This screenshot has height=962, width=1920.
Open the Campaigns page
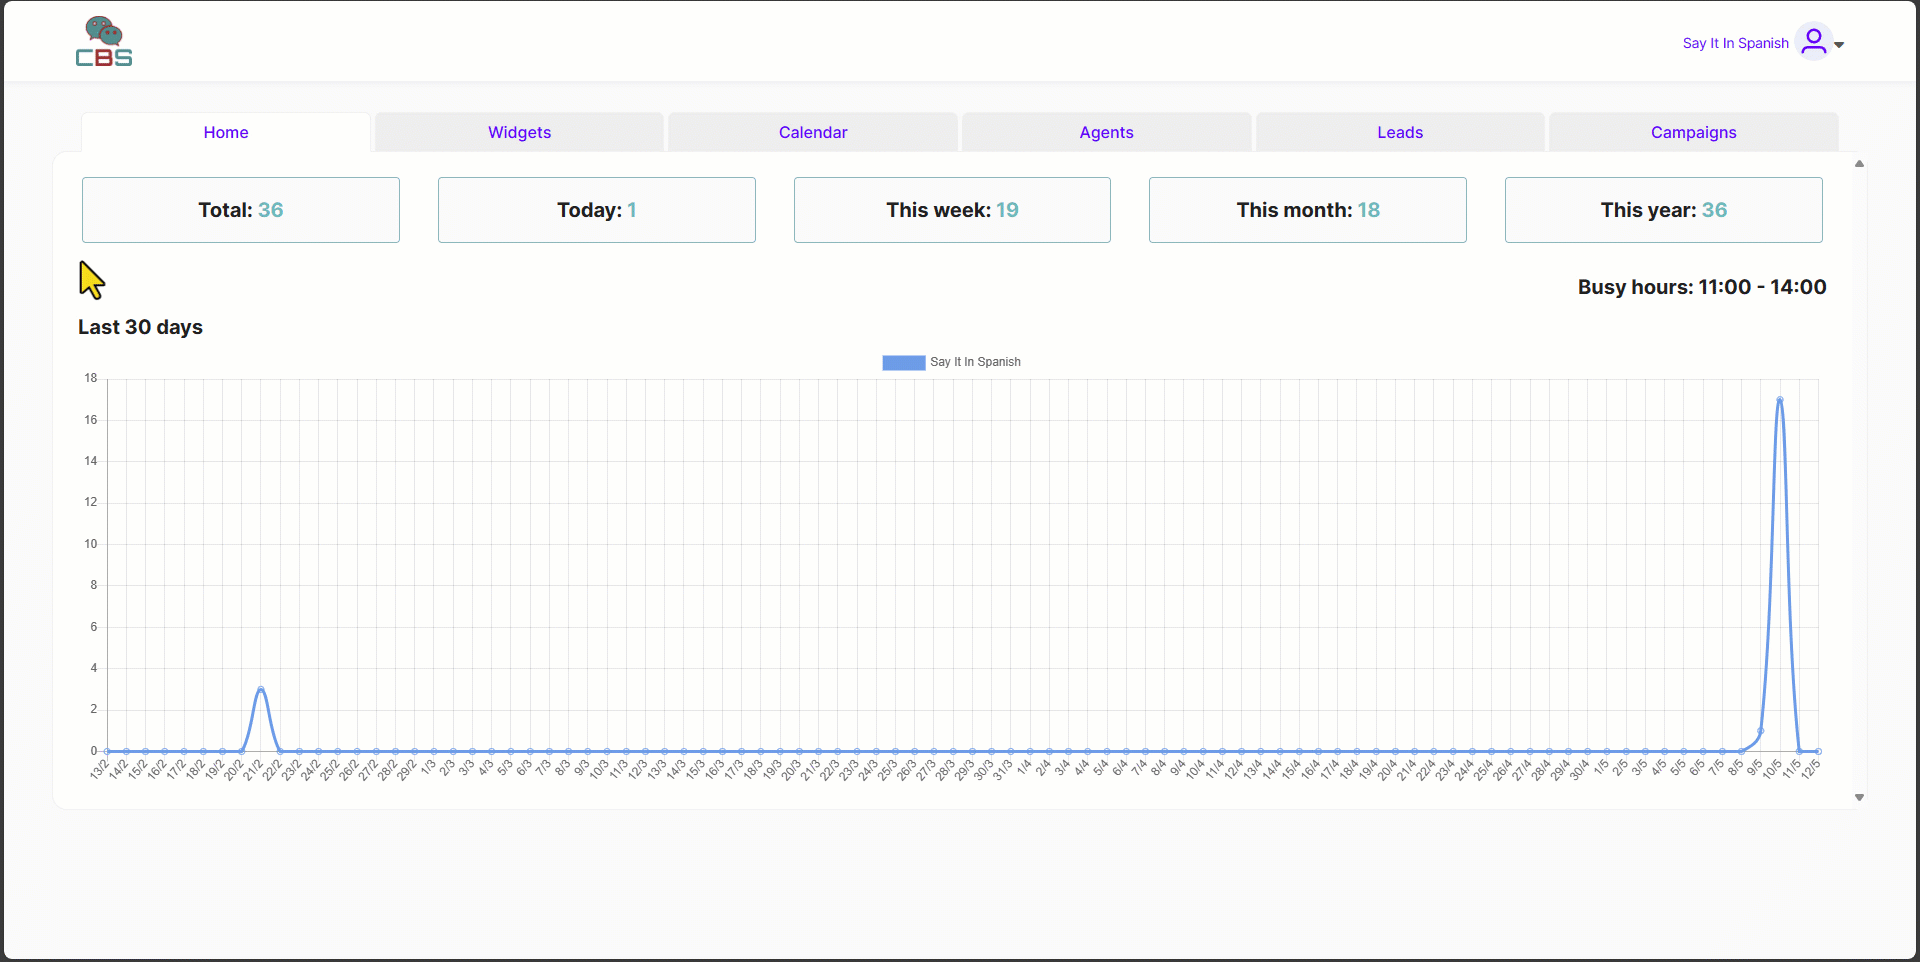coord(1693,131)
